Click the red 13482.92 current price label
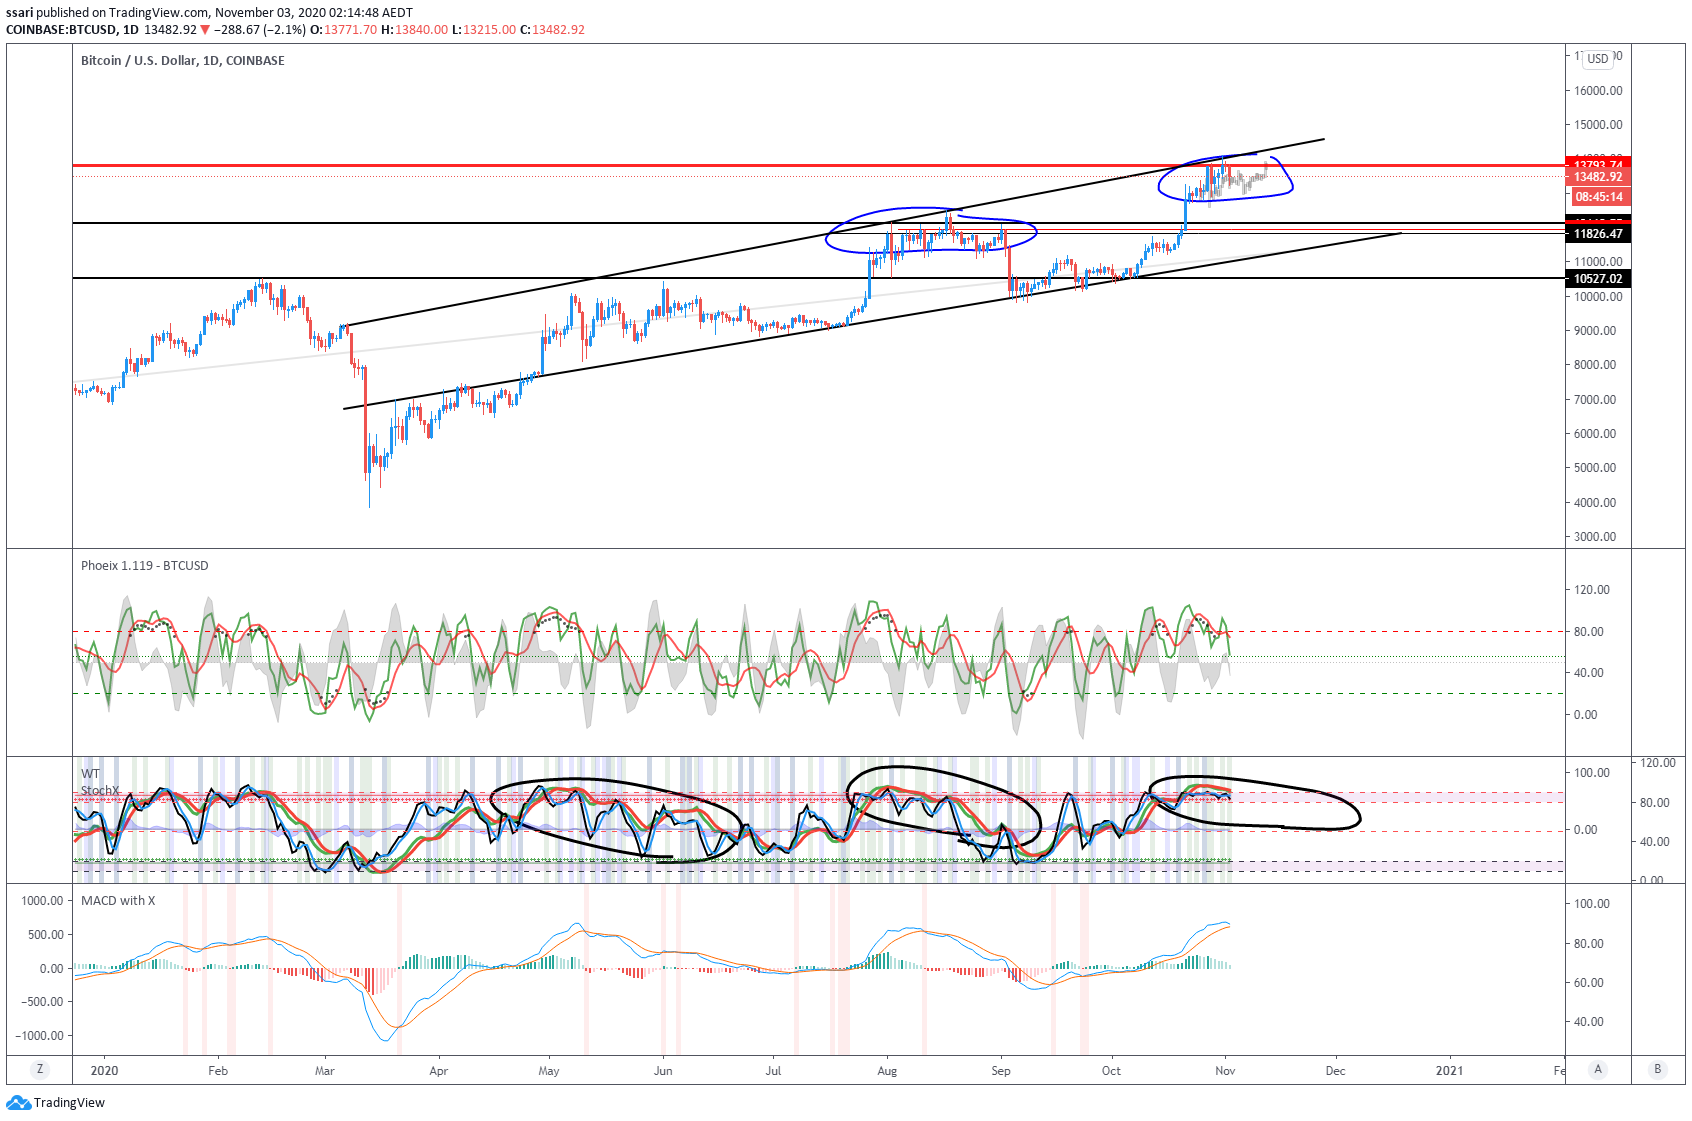1692x1121 pixels. coord(1598,177)
